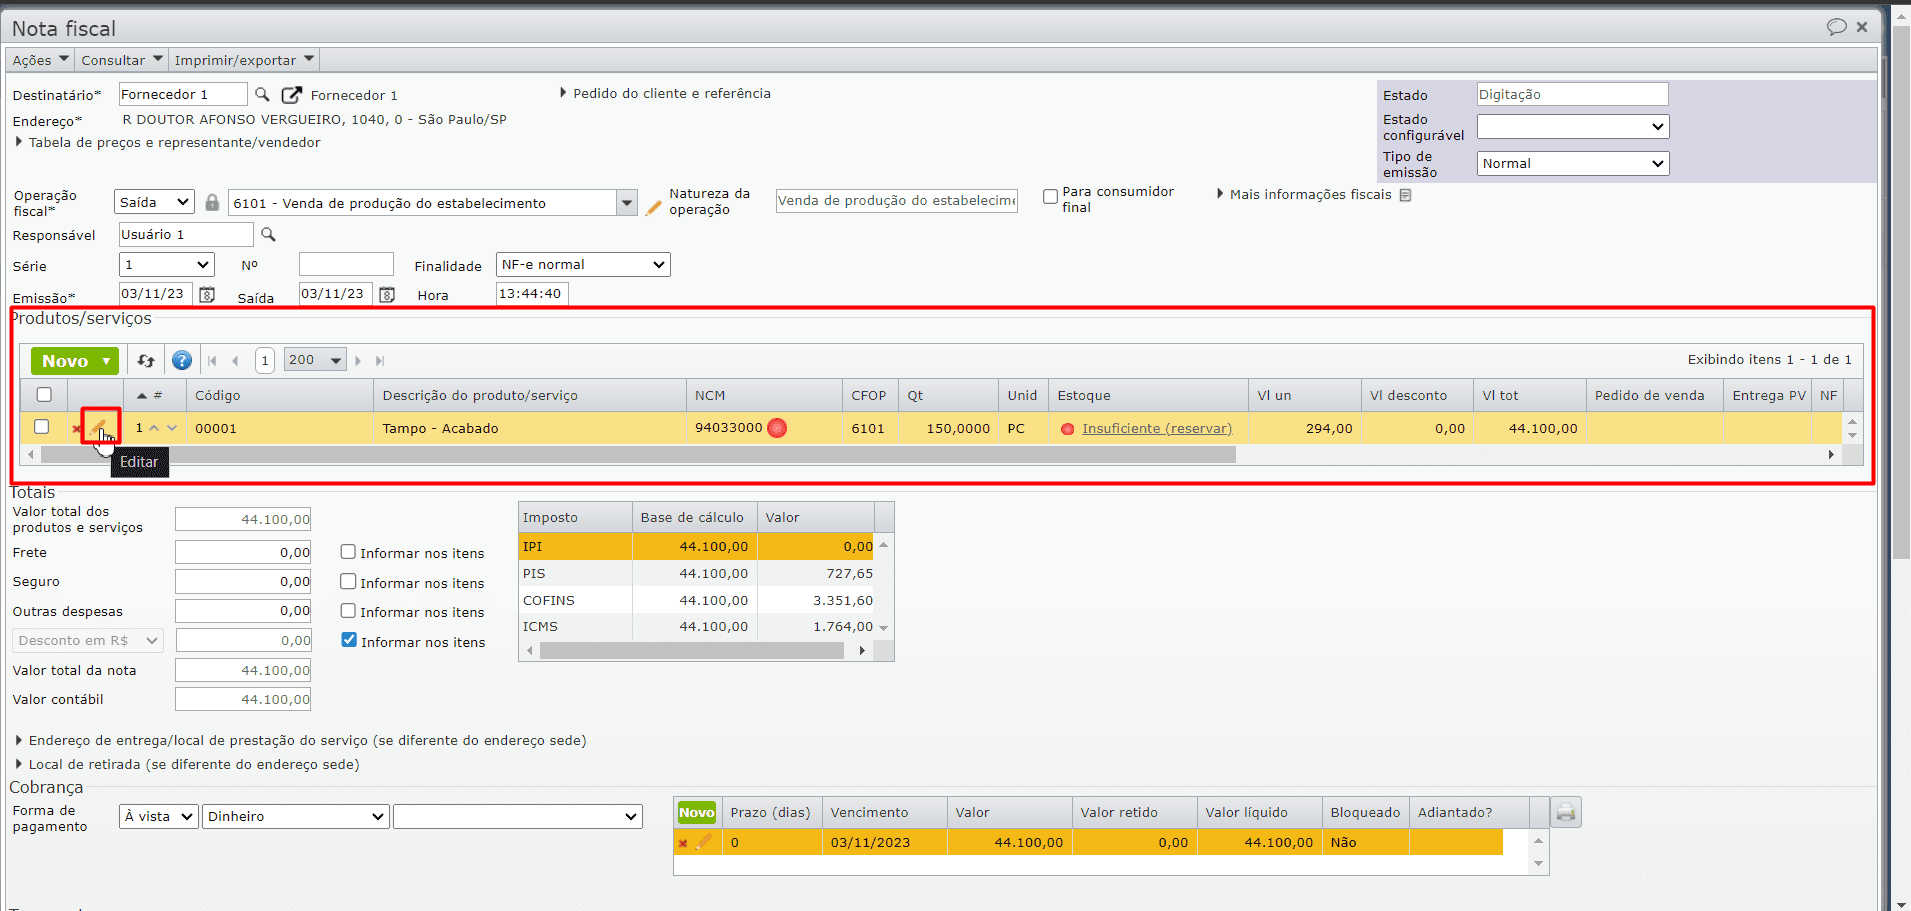Toggle Informar nos itens for Outras despesas

point(348,611)
